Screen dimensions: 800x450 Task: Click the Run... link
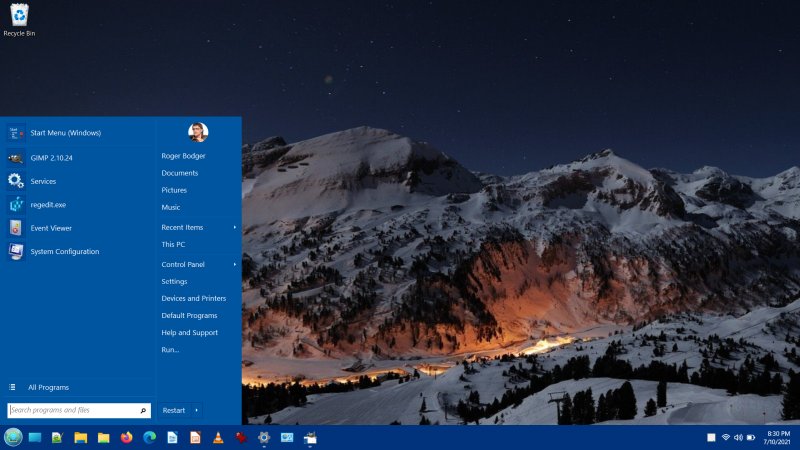pos(171,350)
